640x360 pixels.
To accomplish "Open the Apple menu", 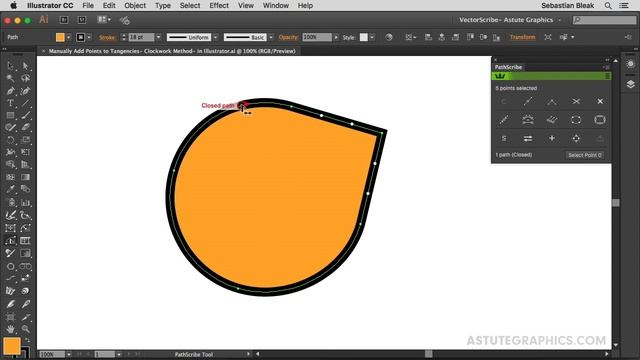I will tap(13, 6).
